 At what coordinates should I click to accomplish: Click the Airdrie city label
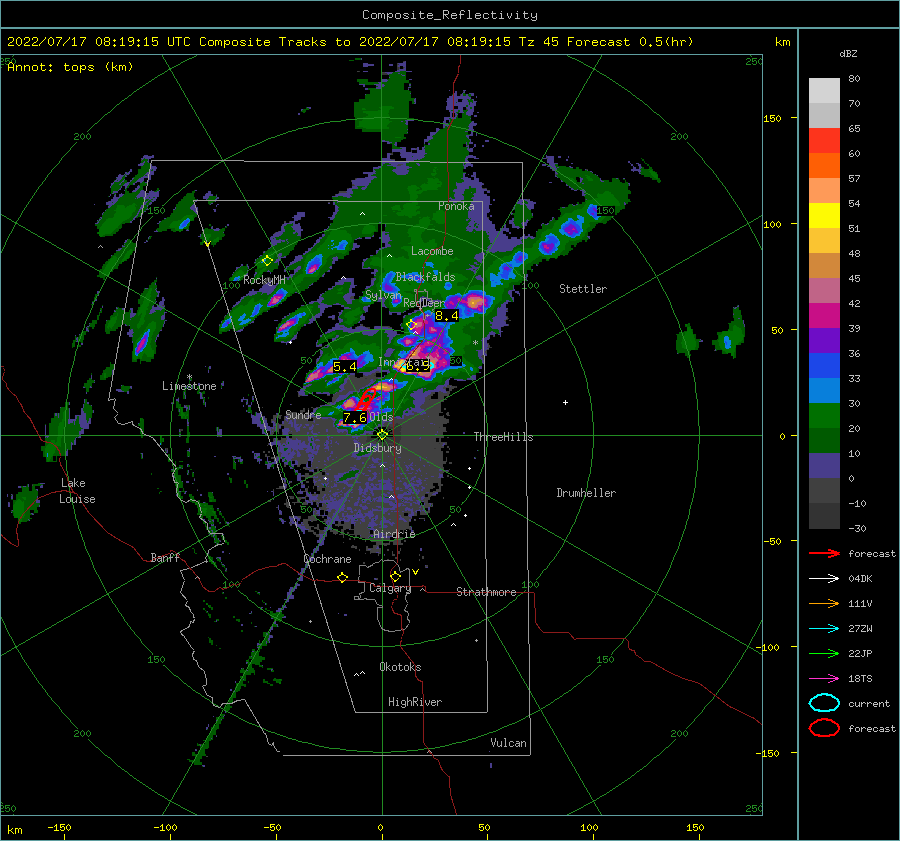pos(394,534)
